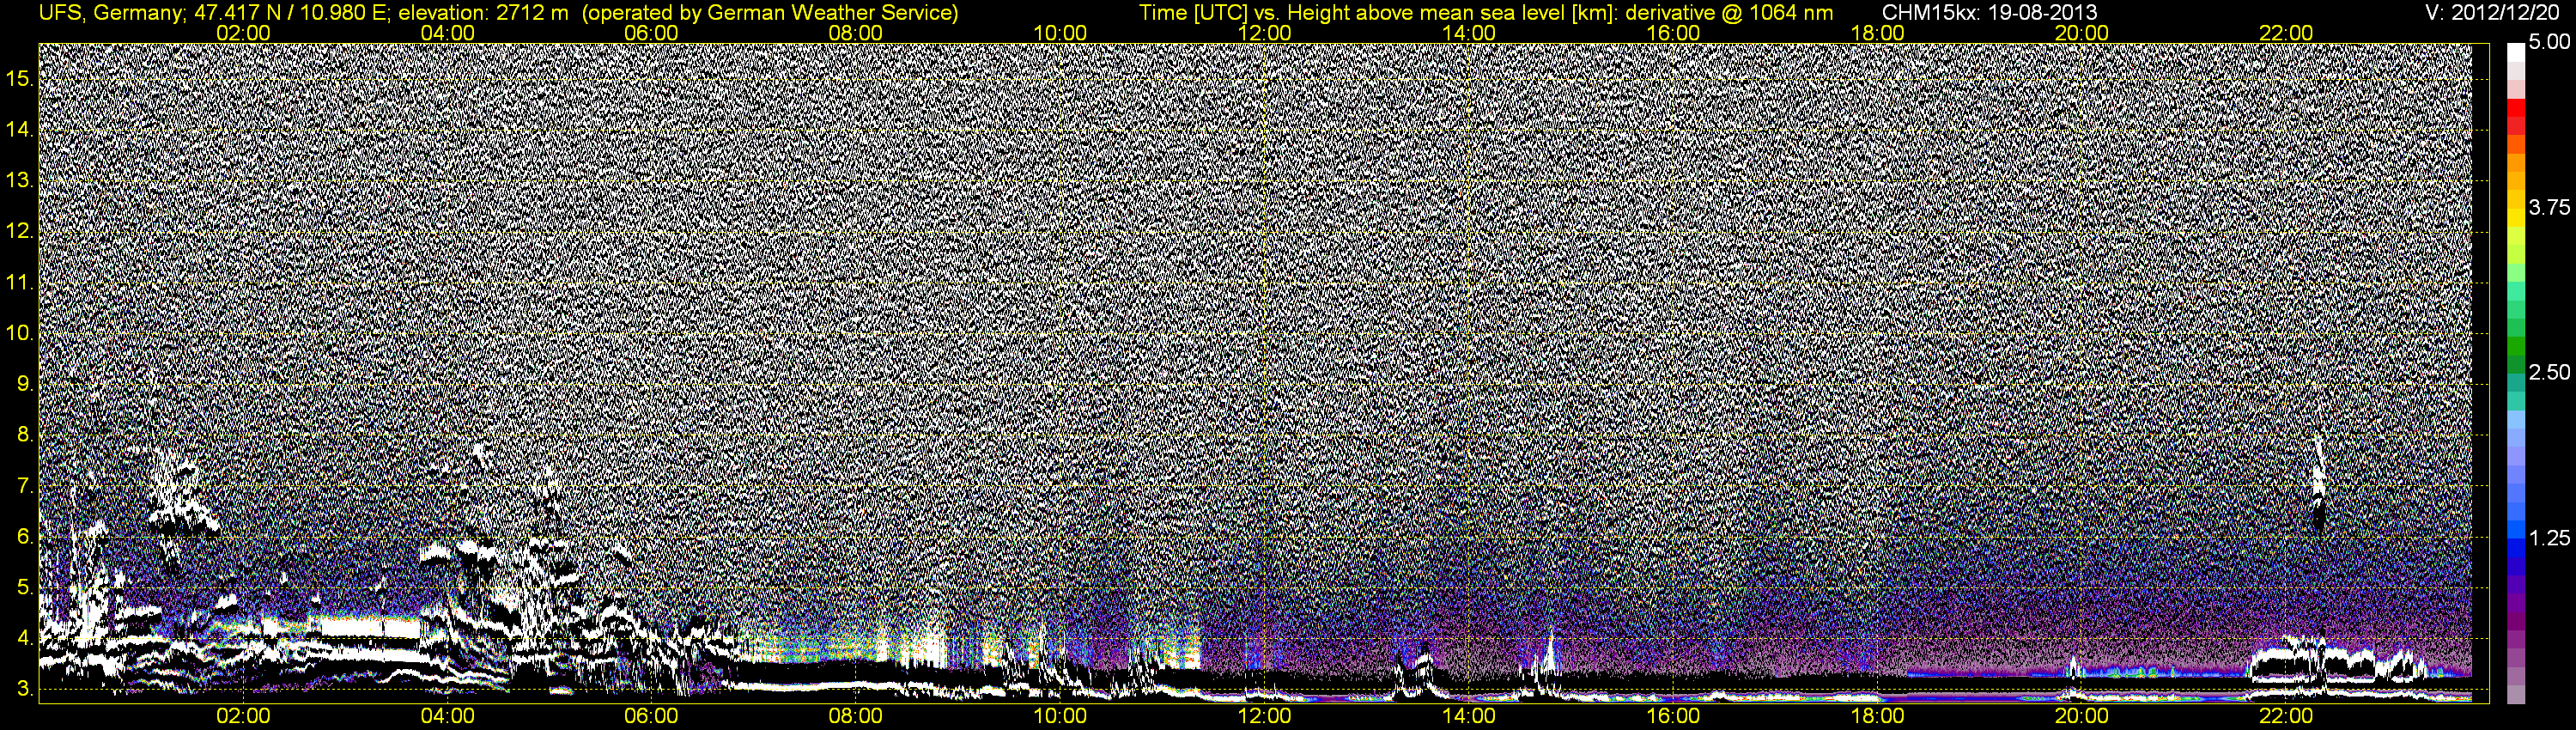Click the 6 km height axis label
Image resolution: width=2576 pixels, height=730 pixels.
tap(24, 537)
